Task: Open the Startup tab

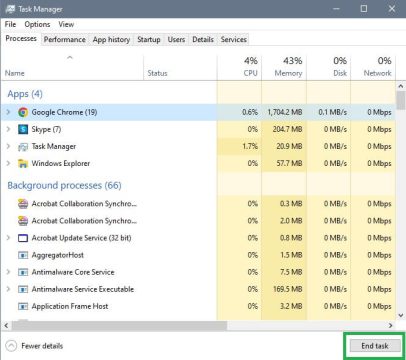Action: coord(149,39)
